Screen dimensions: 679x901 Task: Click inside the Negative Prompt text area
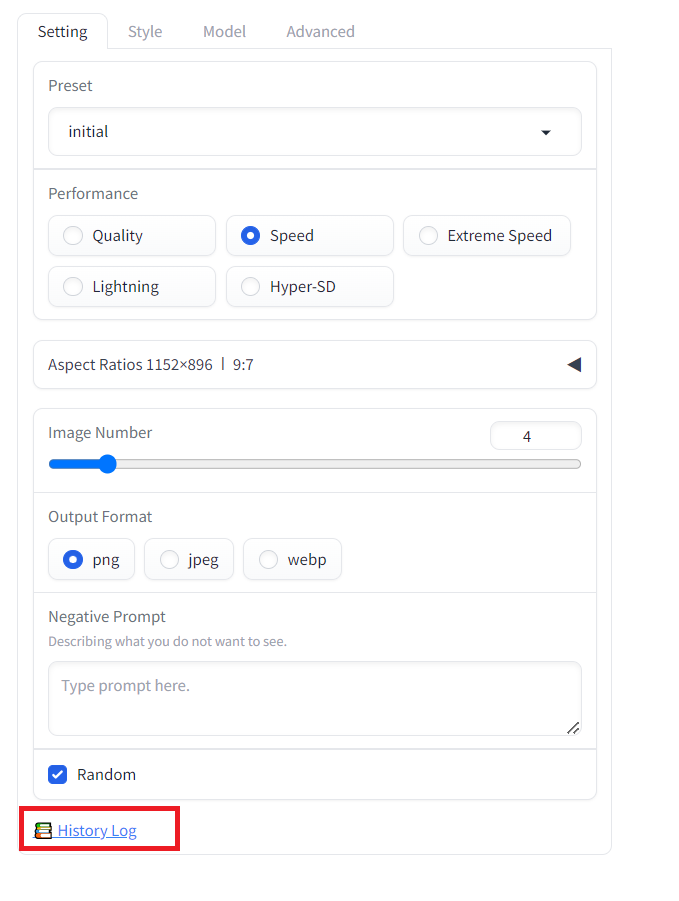point(315,698)
